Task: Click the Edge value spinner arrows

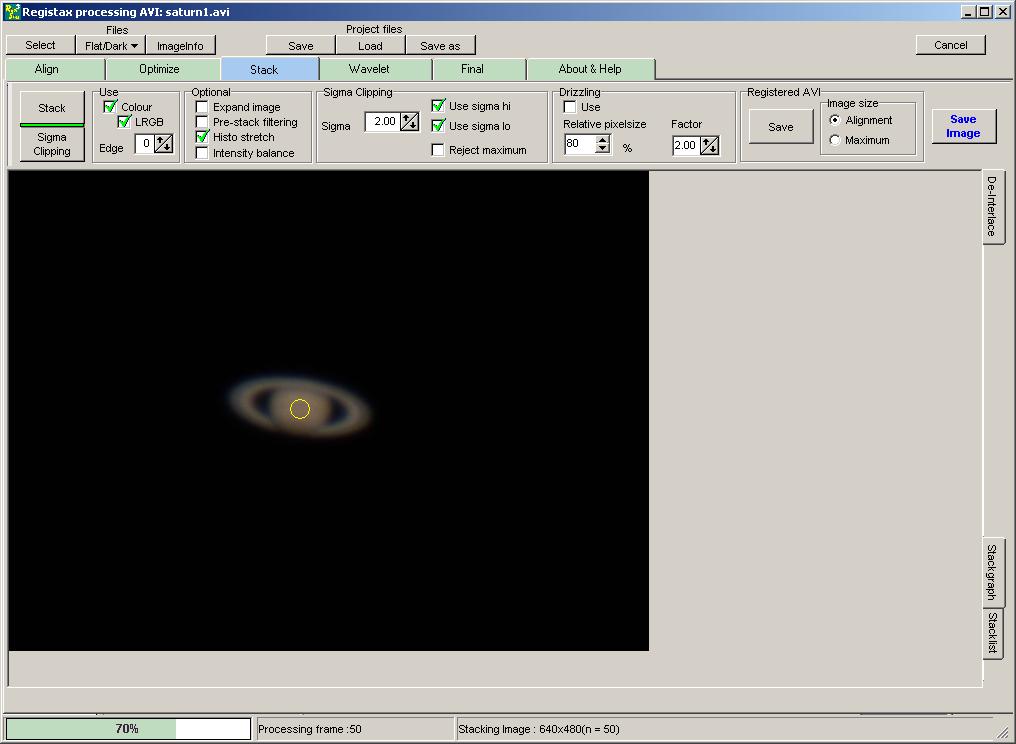Action: pyautogui.click(x=164, y=143)
